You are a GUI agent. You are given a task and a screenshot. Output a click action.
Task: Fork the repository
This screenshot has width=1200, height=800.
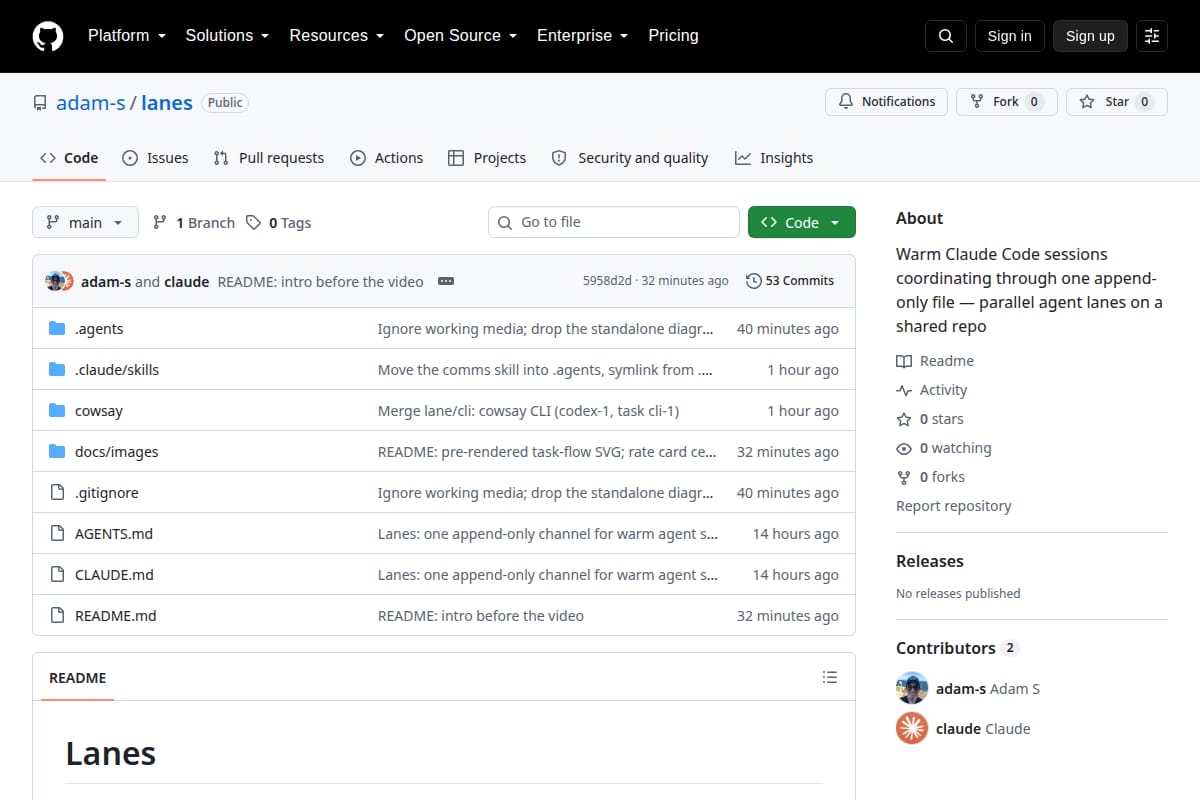coord(1006,102)
